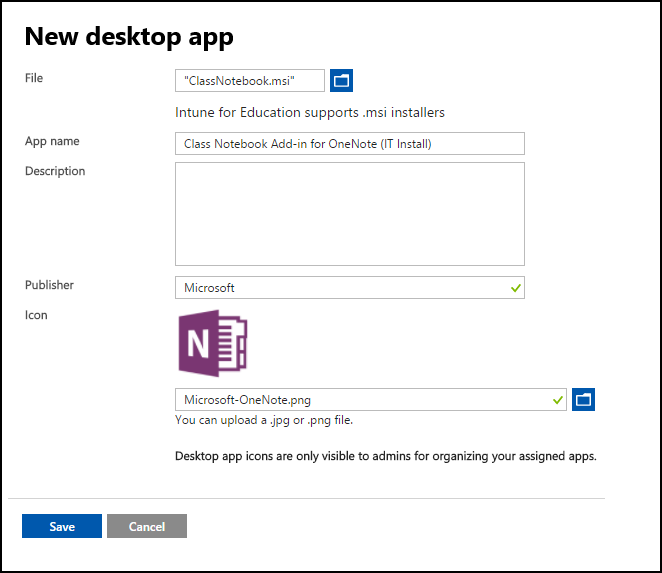Click the Publisher label
The width and height of the screenshot is (662, 573).
[x=49, y=285]
